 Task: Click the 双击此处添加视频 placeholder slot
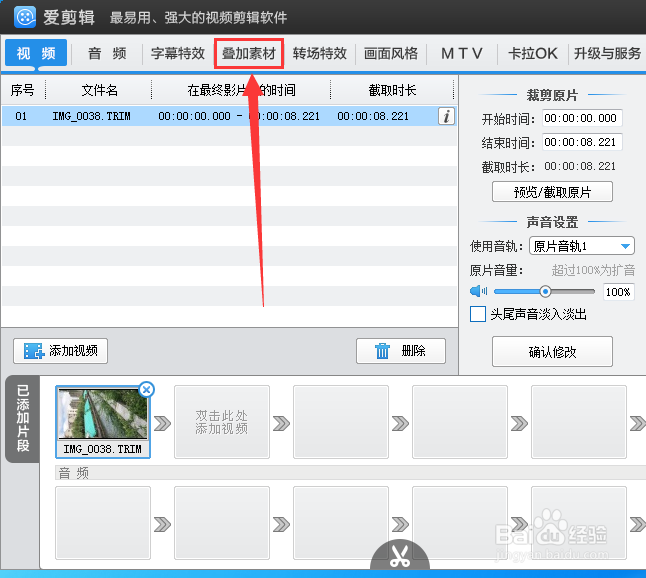click(x=222, y=422)
